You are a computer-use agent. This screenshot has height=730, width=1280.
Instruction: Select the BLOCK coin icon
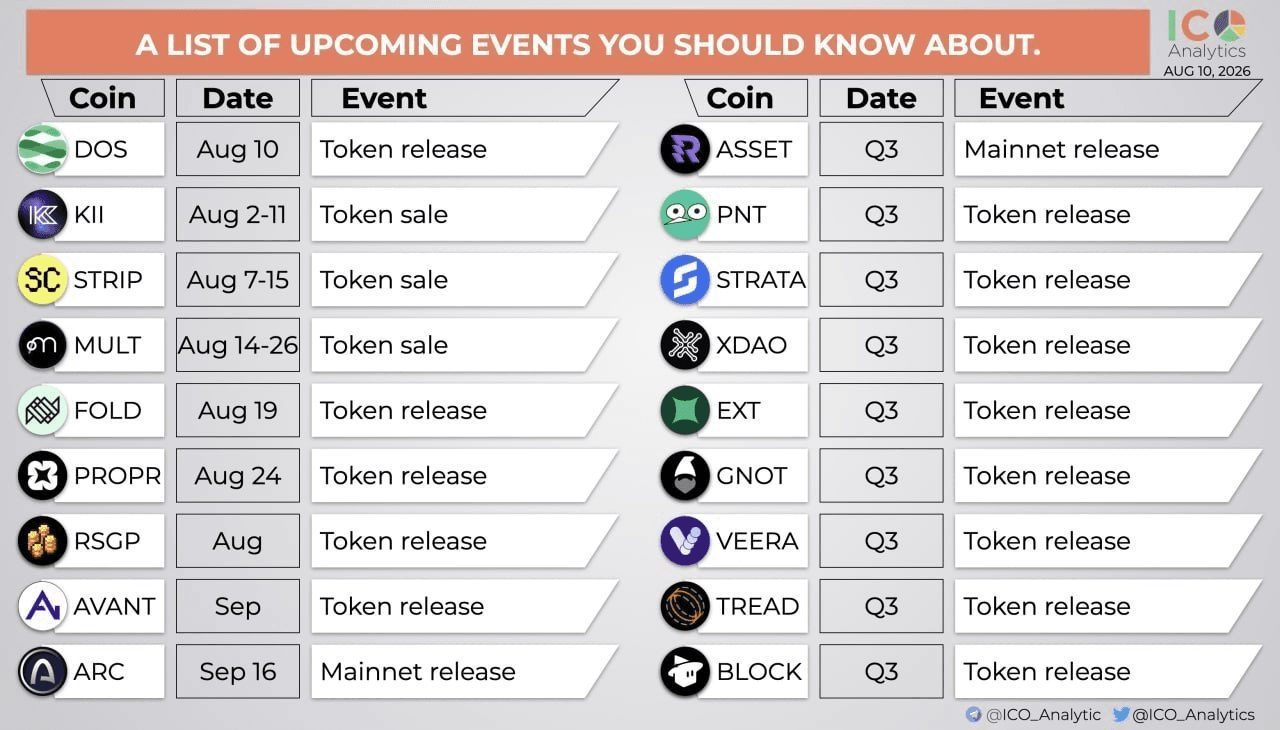point(685,672)
